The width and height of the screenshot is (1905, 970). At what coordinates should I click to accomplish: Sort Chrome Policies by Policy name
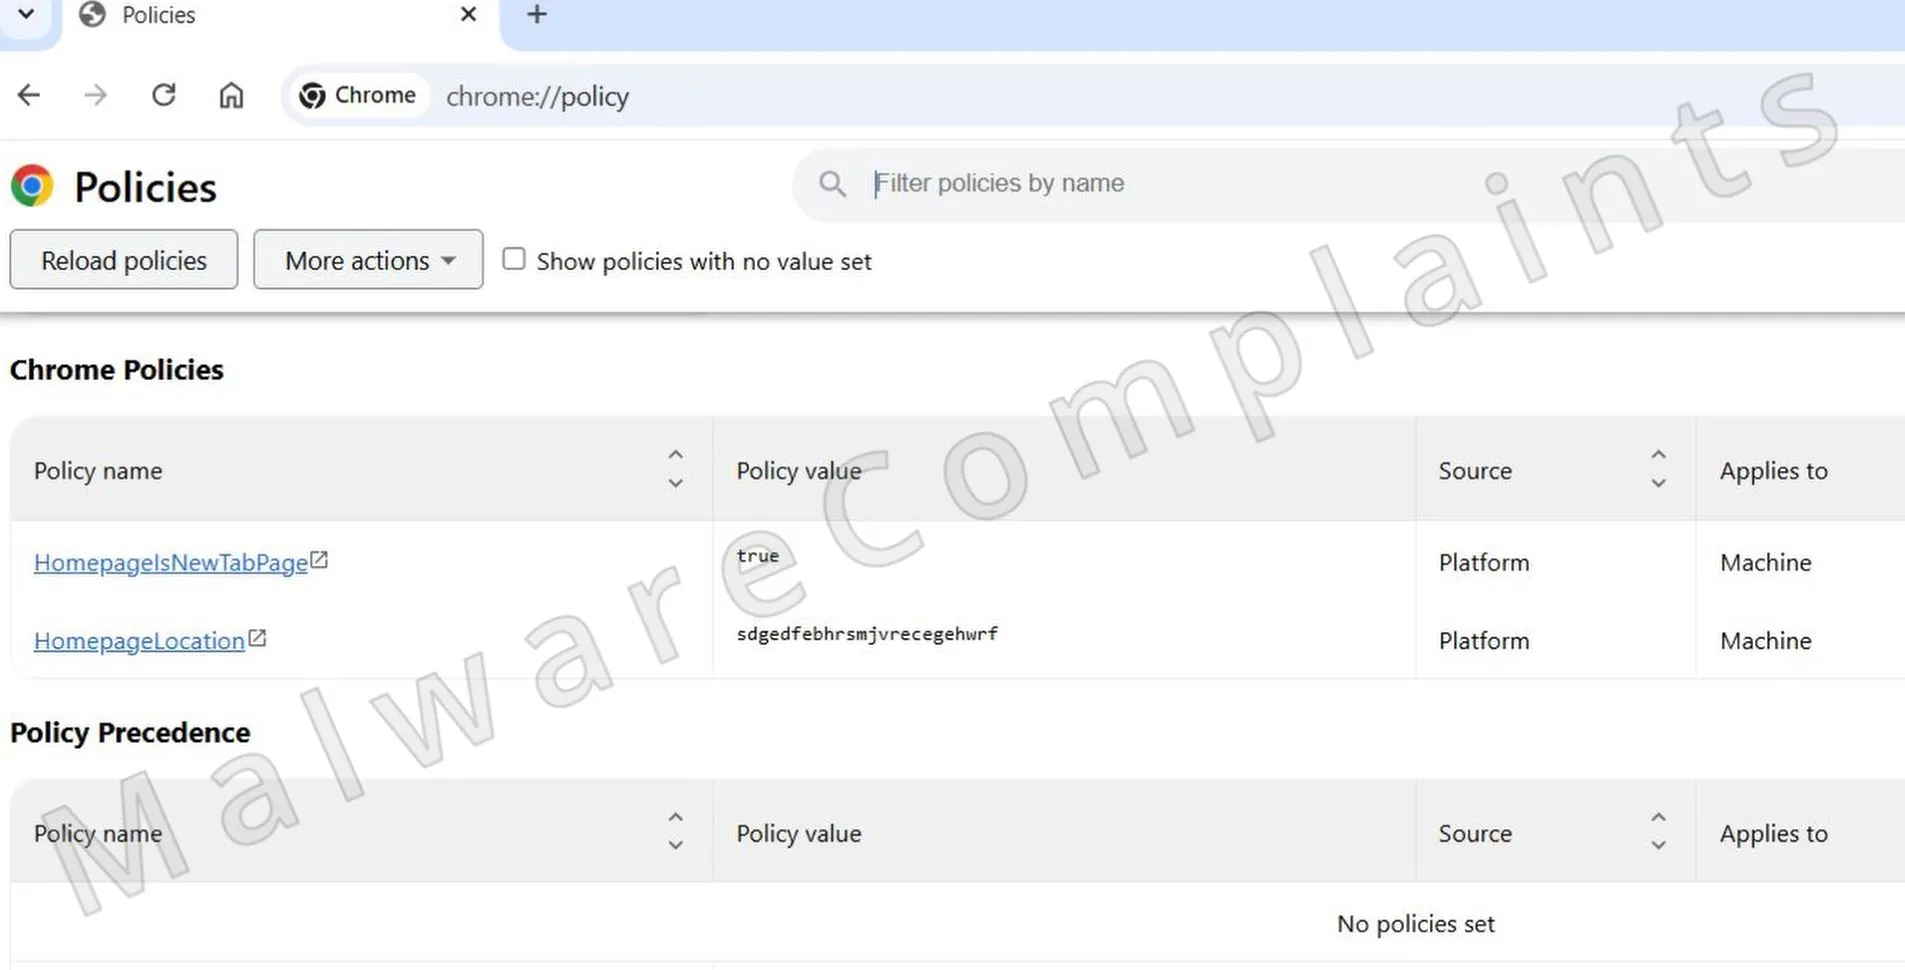pyautogui.click(x=676, y=469)
